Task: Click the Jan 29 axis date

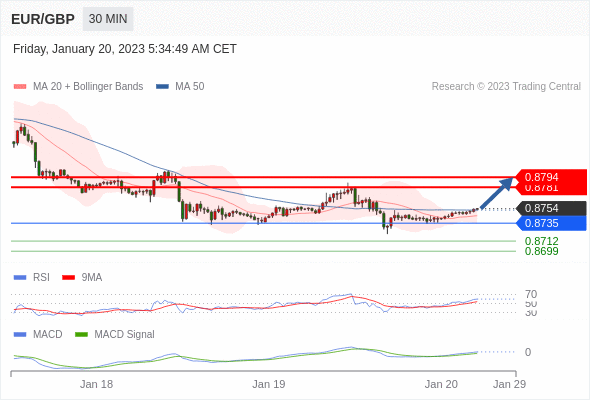Action: coord(509,384)
